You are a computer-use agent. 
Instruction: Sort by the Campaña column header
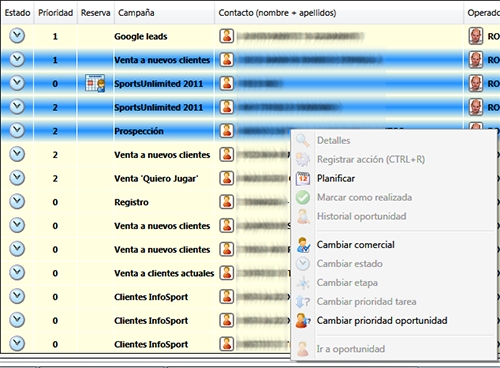point(164,13)
